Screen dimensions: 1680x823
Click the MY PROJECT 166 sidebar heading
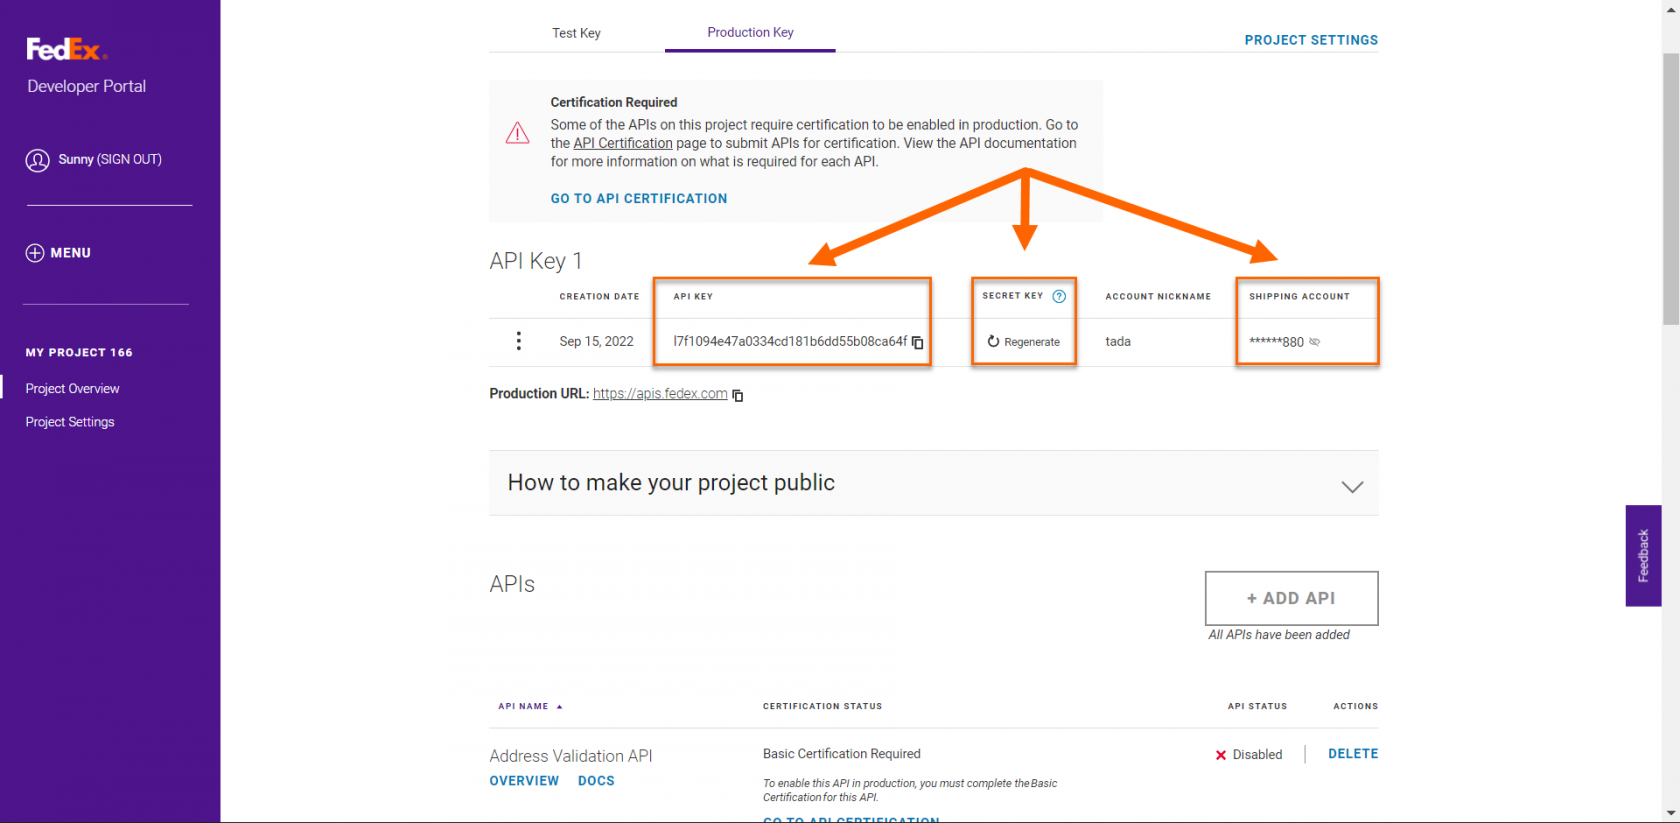point(79,352)
